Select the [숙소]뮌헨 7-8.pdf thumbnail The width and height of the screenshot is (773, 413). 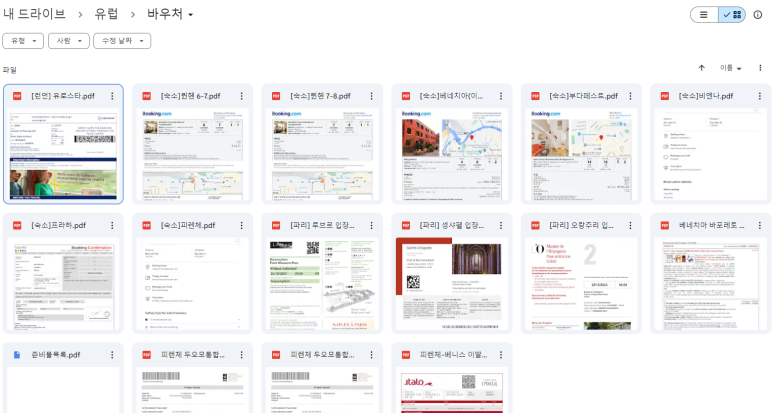pyautogui.click(x=322, y=154)
